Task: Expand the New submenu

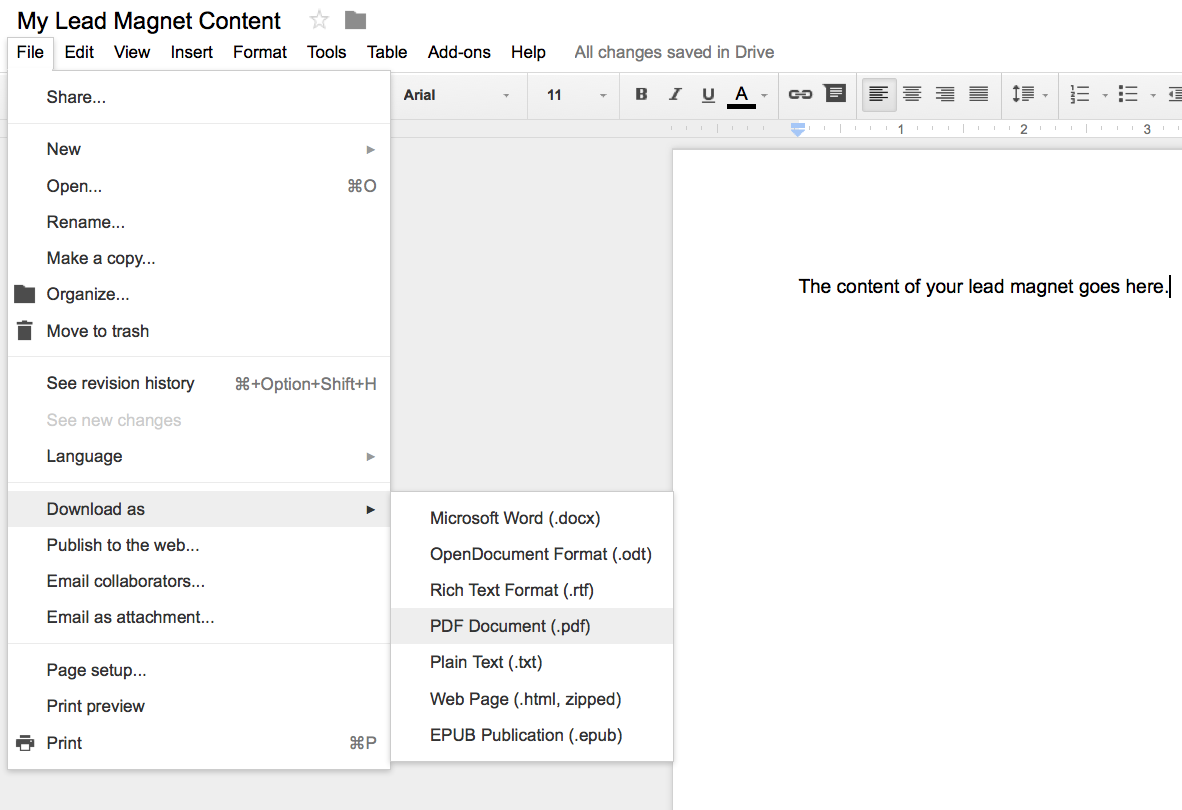Action: (199, 149)
